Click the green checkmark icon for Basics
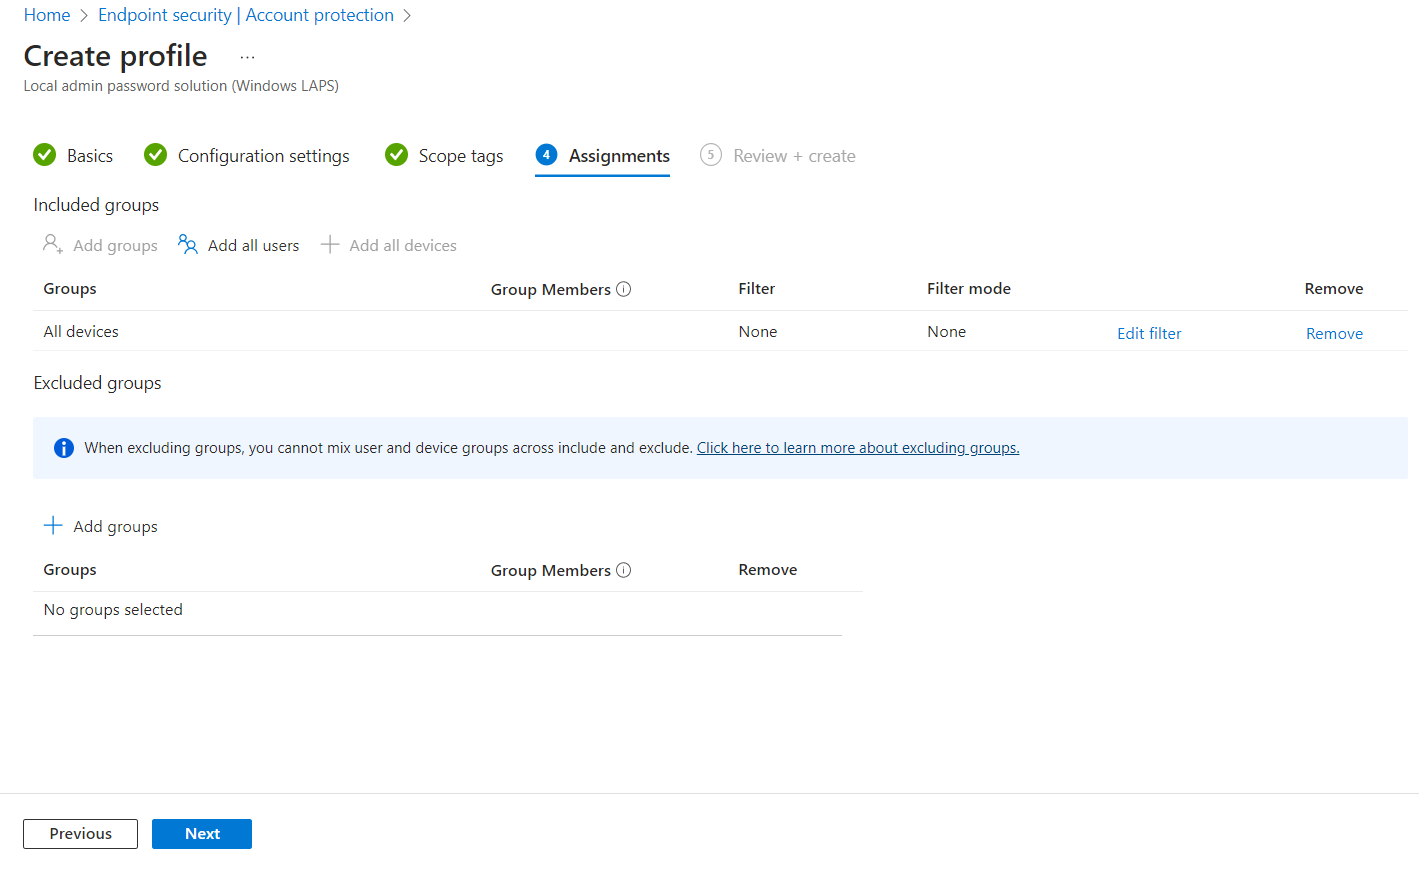The height and width of the screenshot is (870, 1419). pos(45,155)
